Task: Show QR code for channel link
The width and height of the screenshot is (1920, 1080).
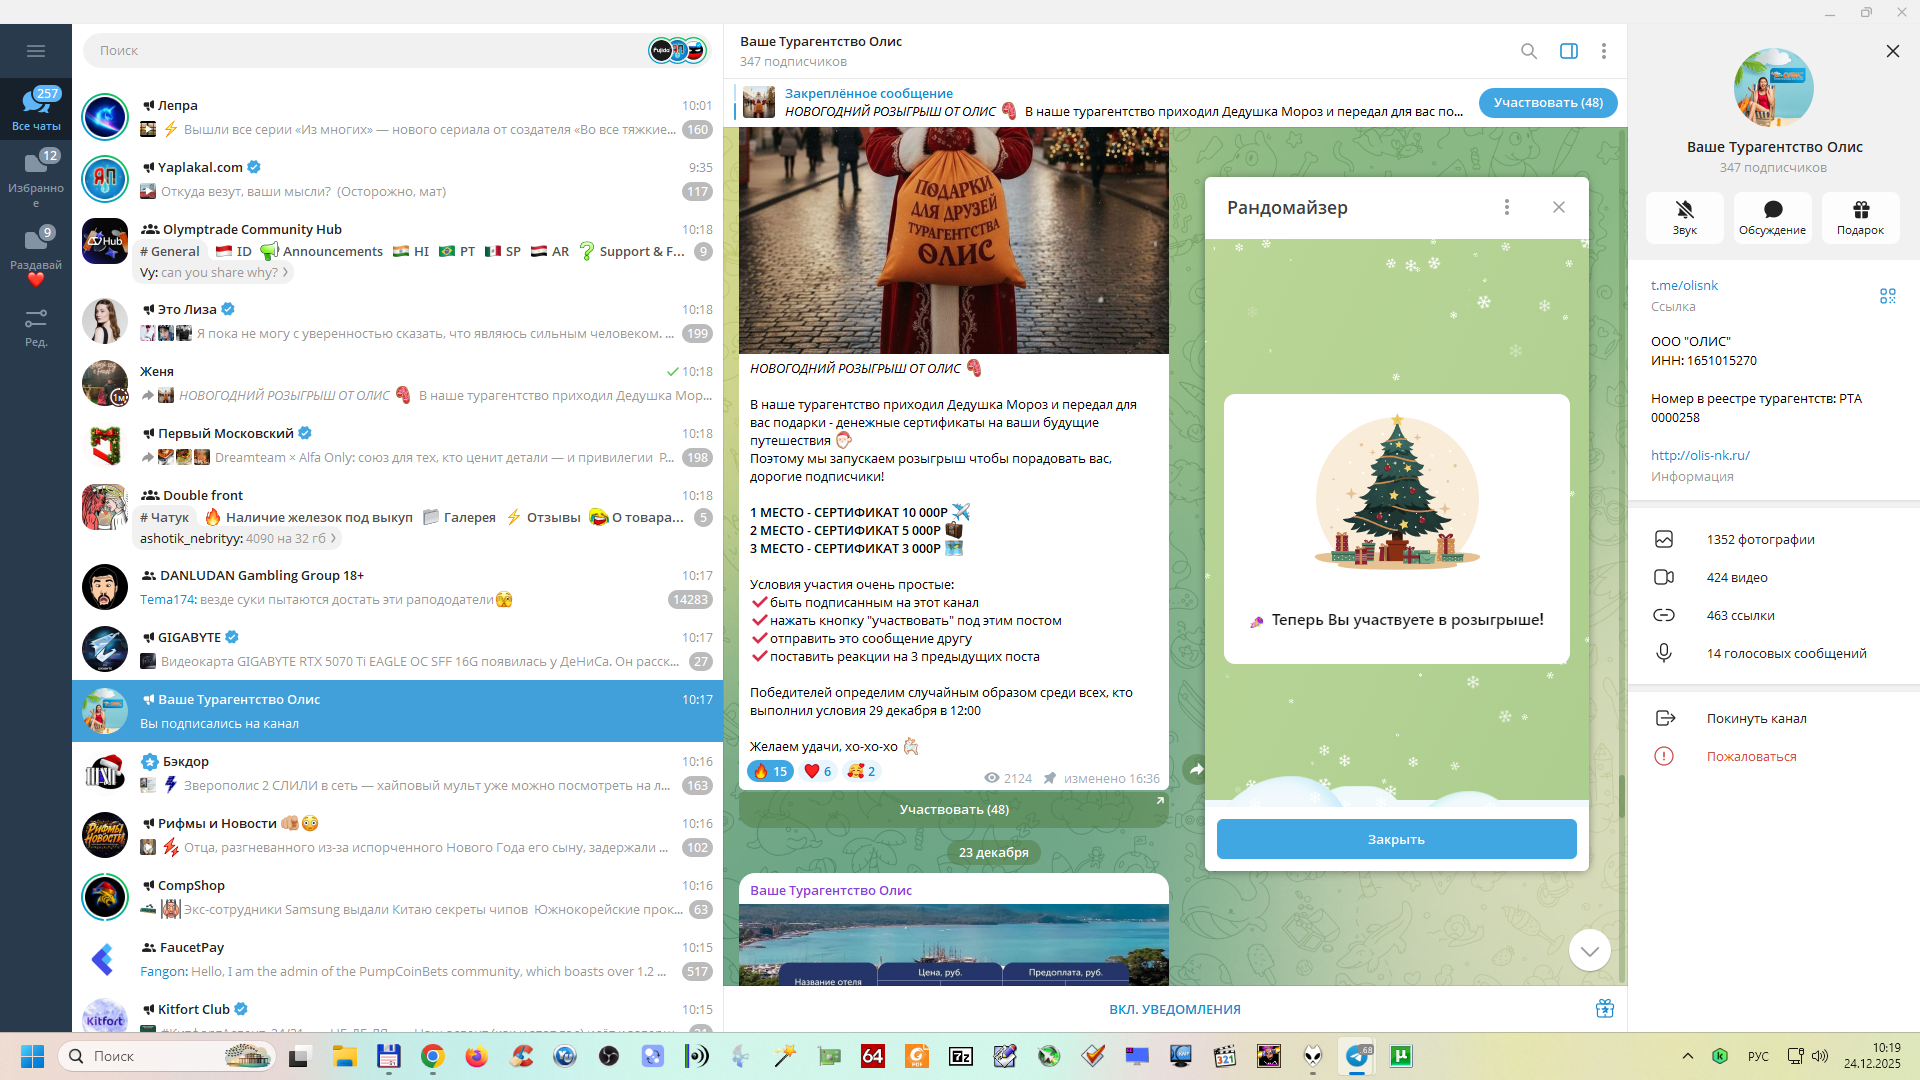Action: (1887, 296)
